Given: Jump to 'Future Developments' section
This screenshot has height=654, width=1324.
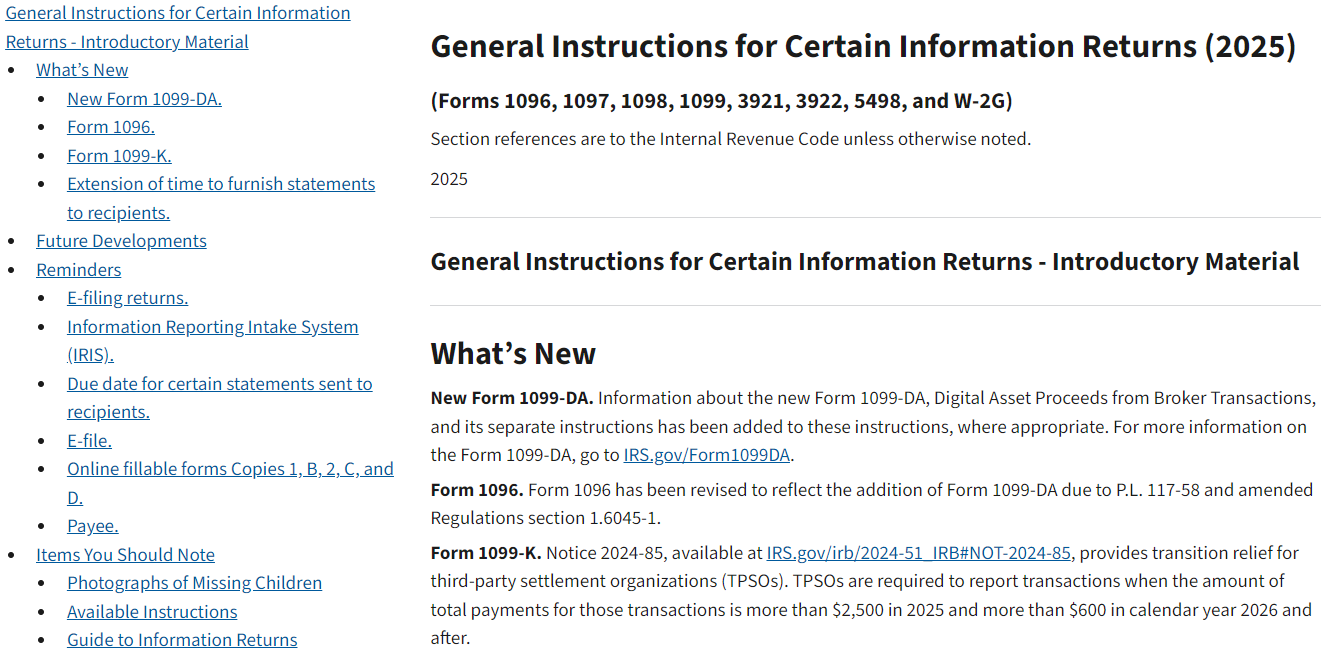Looking at the screenshot, I should pos(121,241).
